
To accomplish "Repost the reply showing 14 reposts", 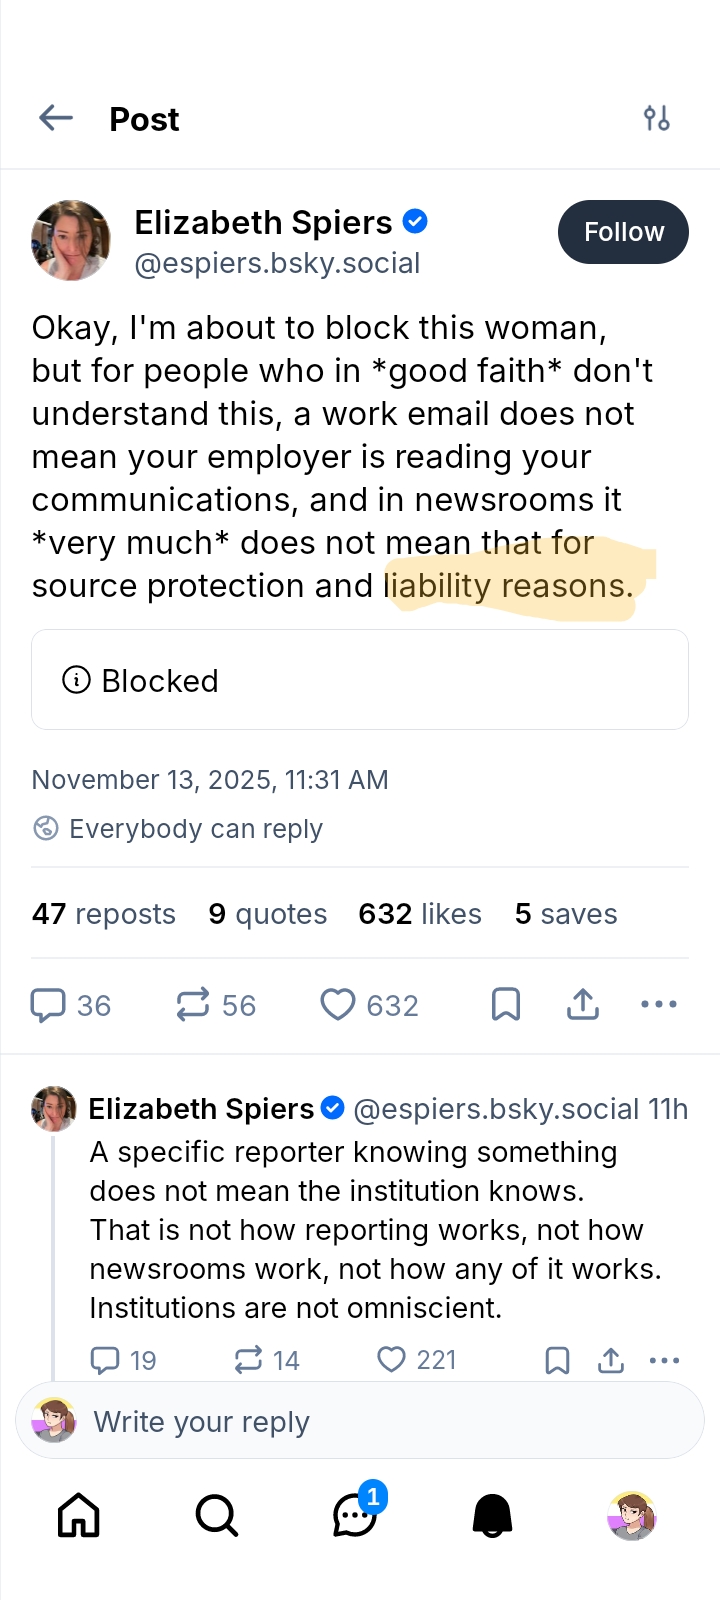I will pos(248,1360).
